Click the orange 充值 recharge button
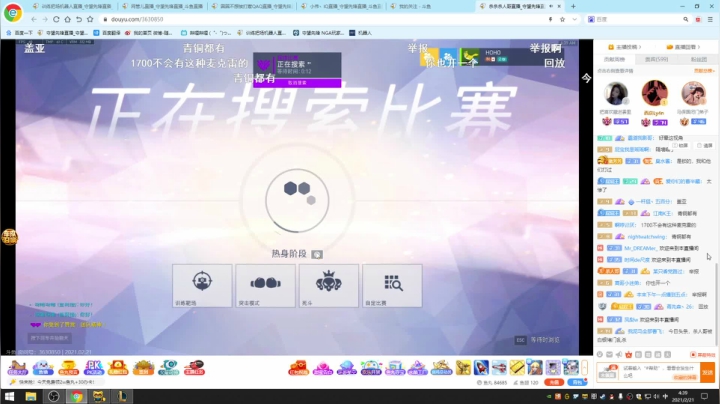Screen dimensions: 720x404 click(x=554, y=382)
